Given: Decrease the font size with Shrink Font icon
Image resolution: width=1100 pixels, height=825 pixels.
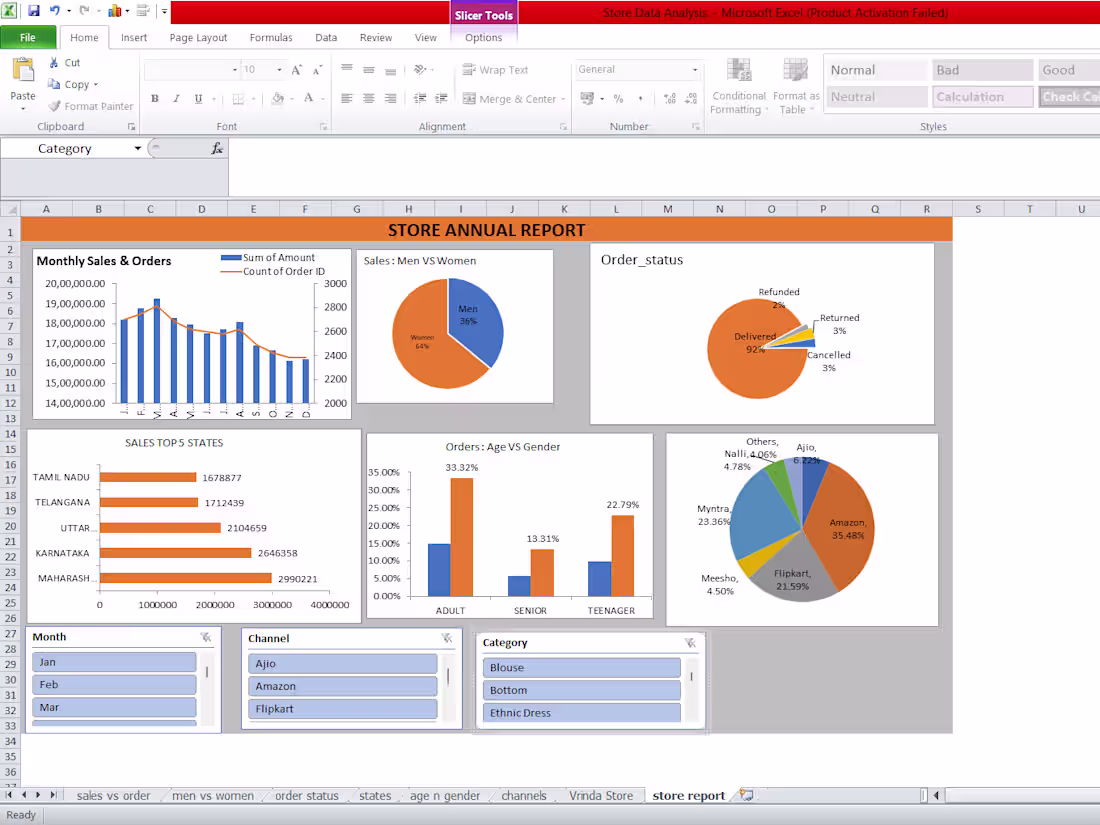Looking at the screenshot, I should click(x=317, y=69).
